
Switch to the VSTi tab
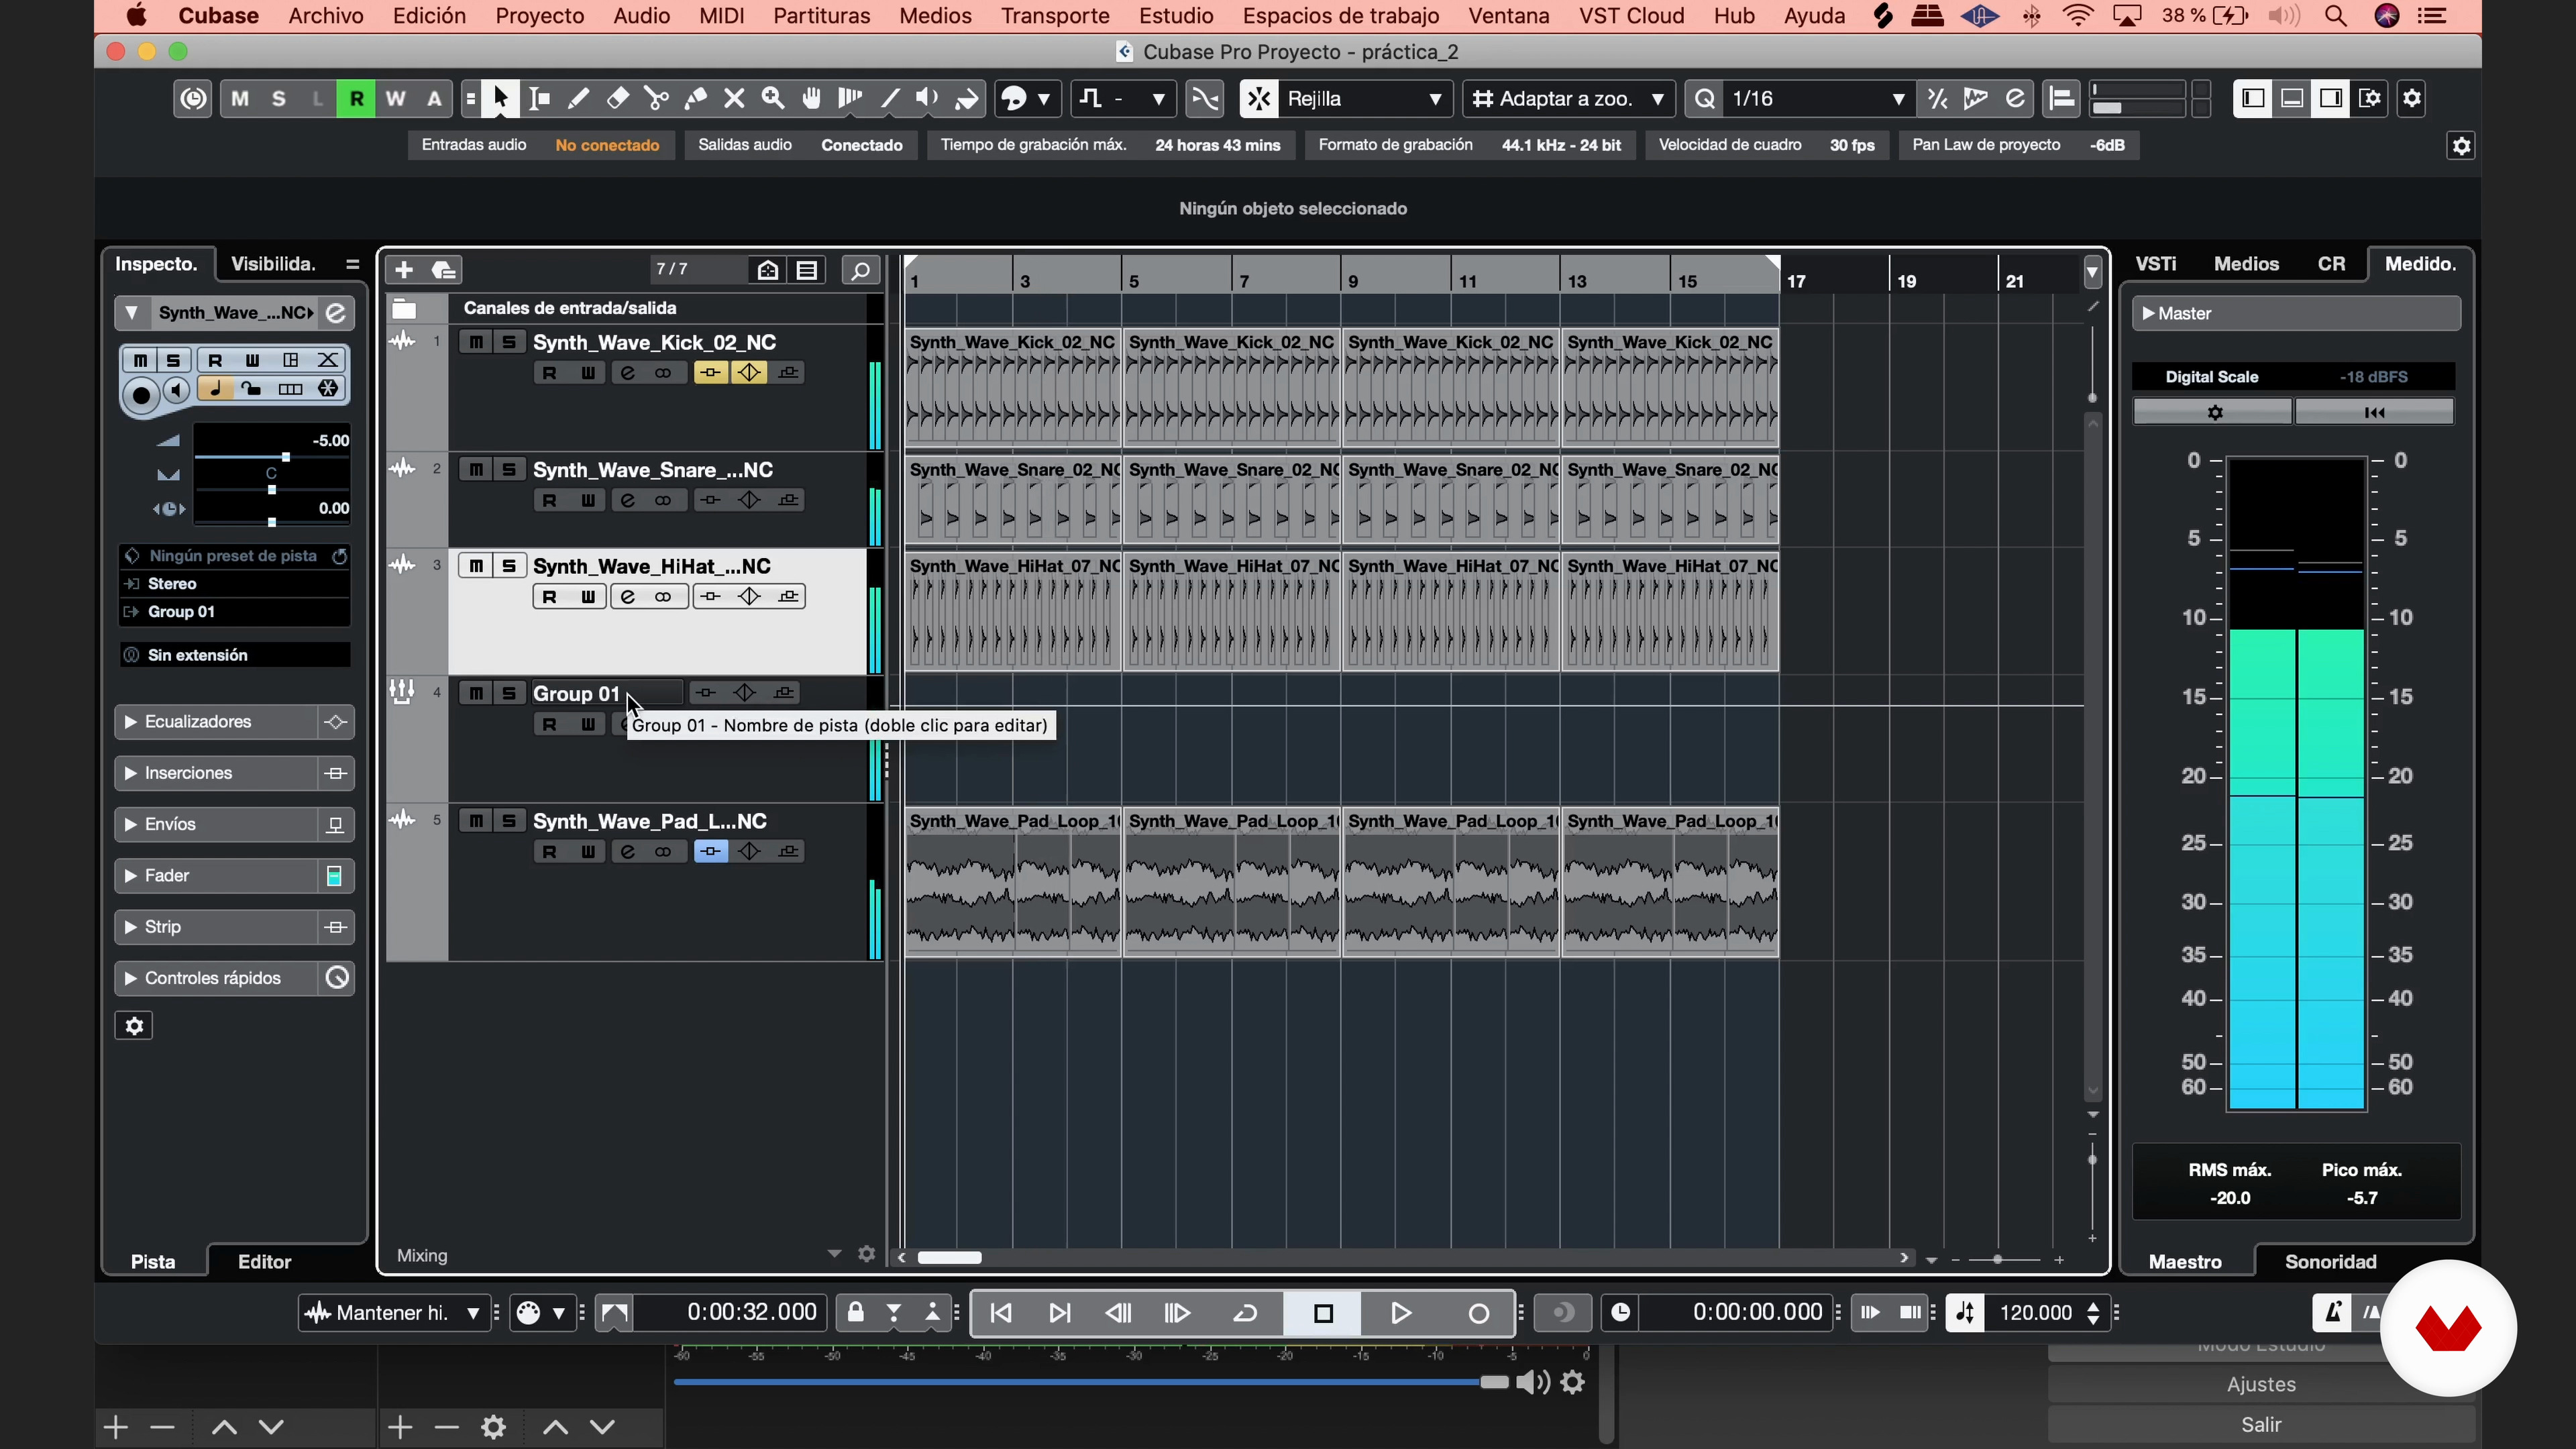2156,264
